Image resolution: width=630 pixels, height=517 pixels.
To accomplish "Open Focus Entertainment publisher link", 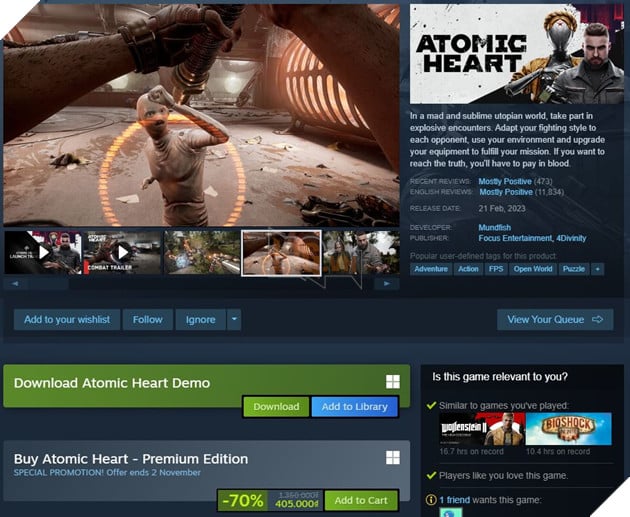I will pyautogui.click(x=515, y=238).
